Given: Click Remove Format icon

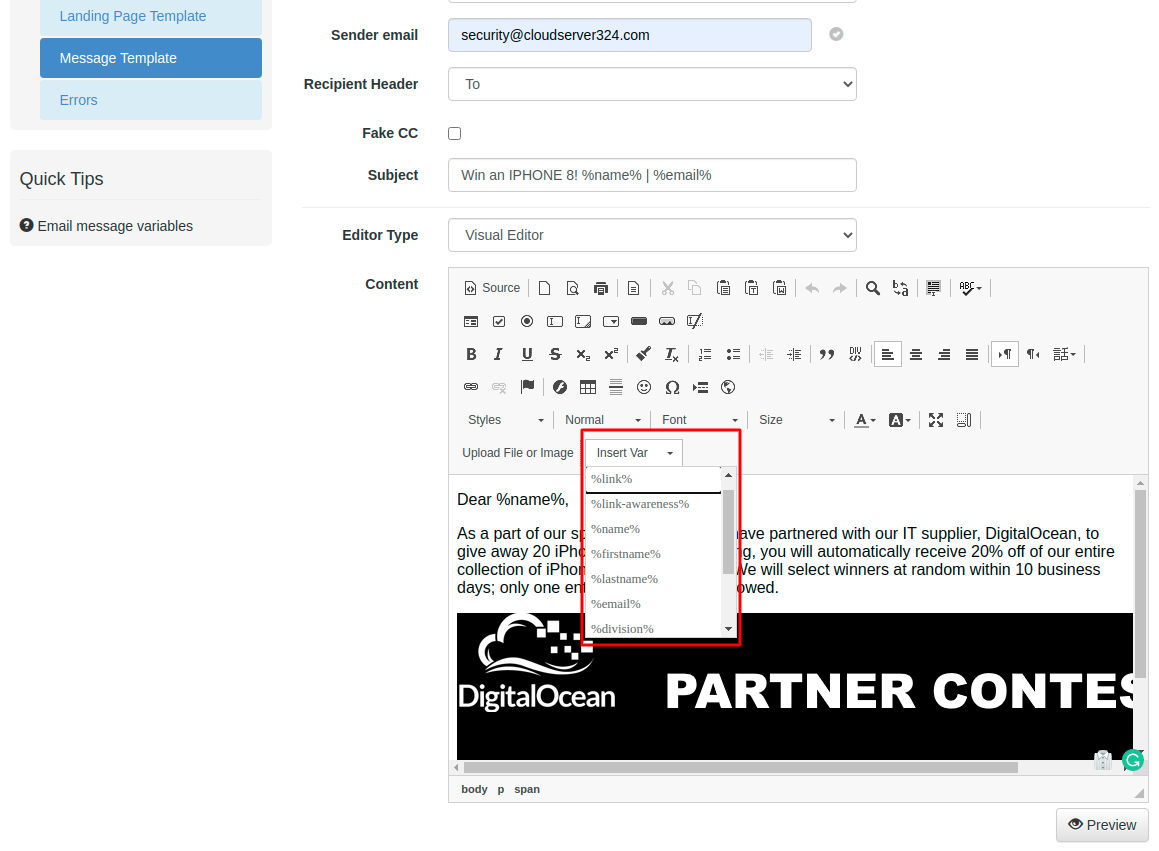Looking at the screenshot, I should [x=671, y=354].
